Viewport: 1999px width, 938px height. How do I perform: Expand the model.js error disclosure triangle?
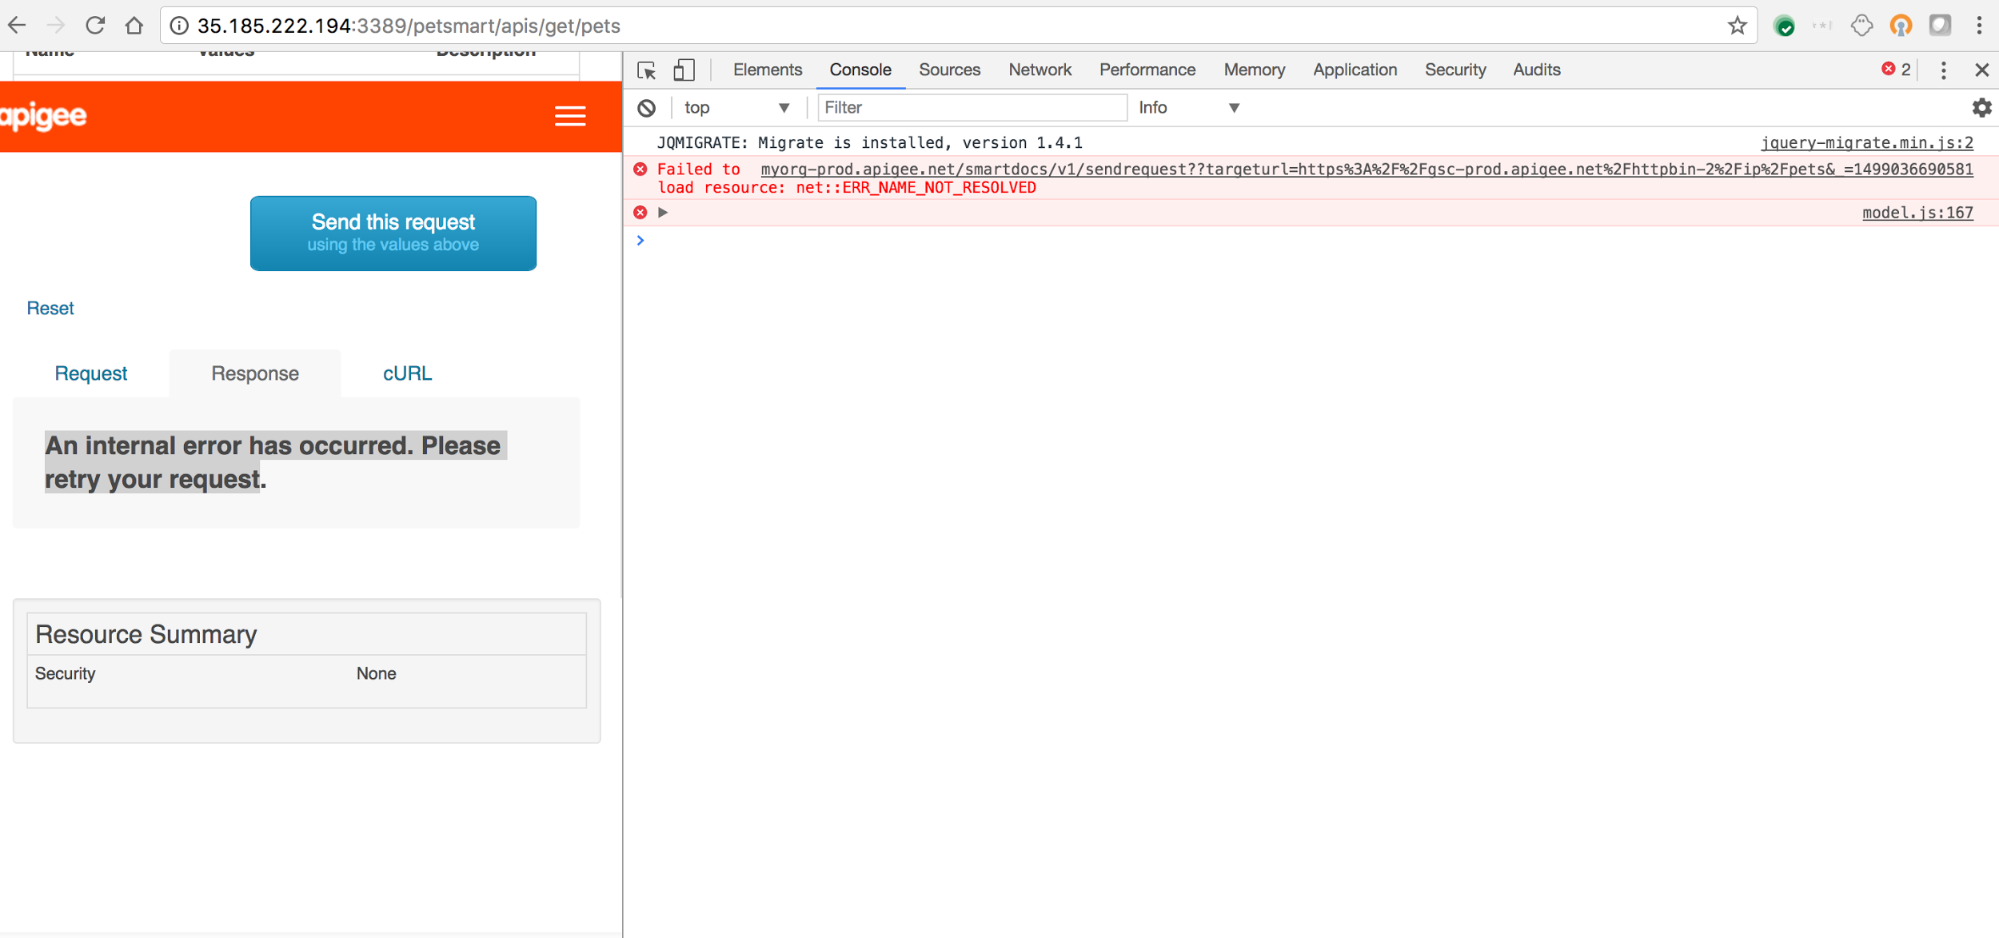point(663,212)
